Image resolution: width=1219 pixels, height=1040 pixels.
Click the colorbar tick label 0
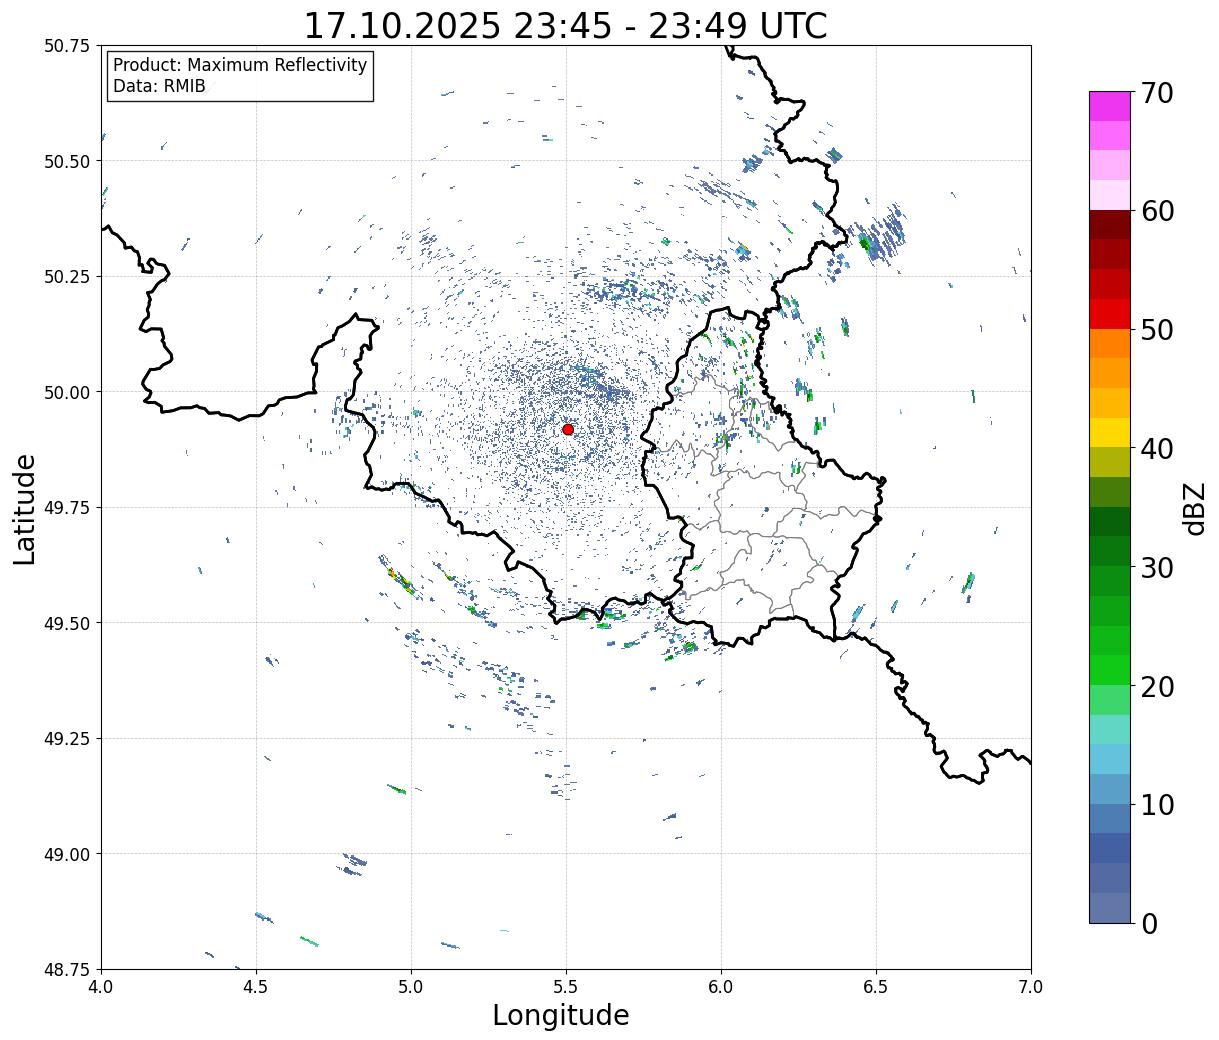(1148, 923)
